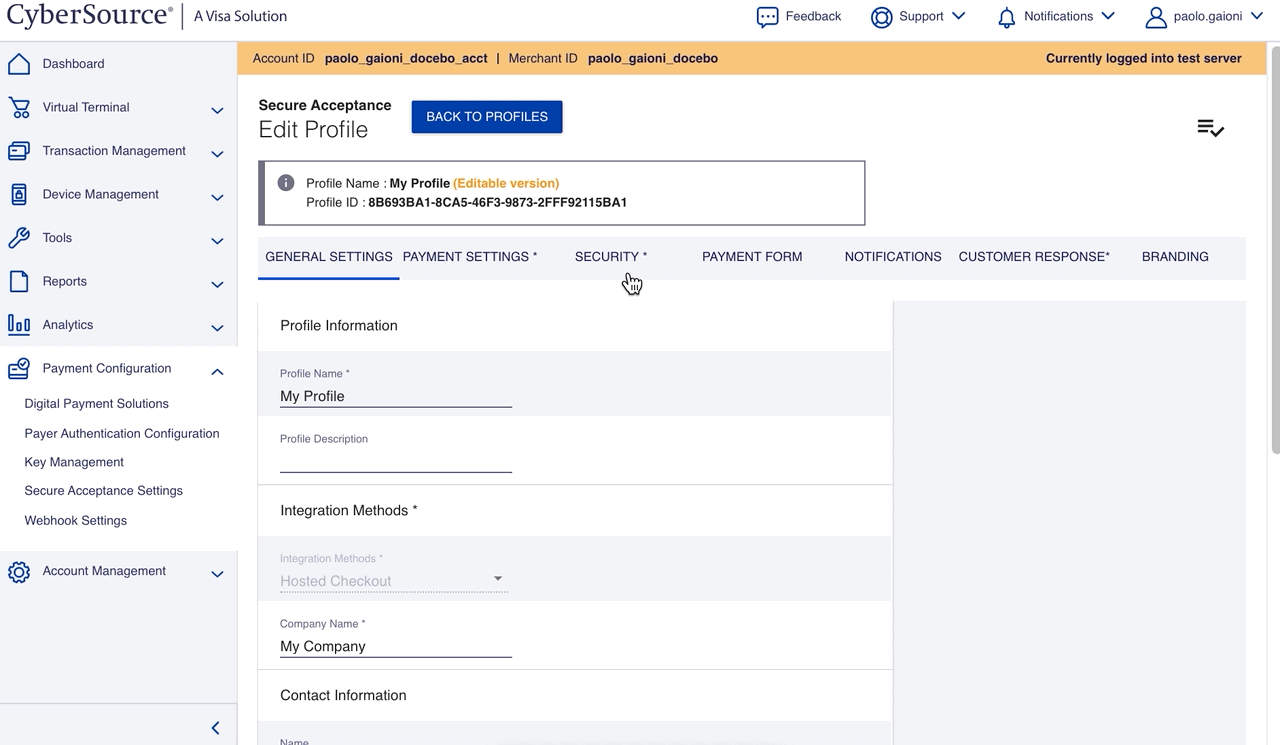Collapse the sidebar with the left arrow
The width and height of the screenshot is (1280, 745).
point(215,728)
